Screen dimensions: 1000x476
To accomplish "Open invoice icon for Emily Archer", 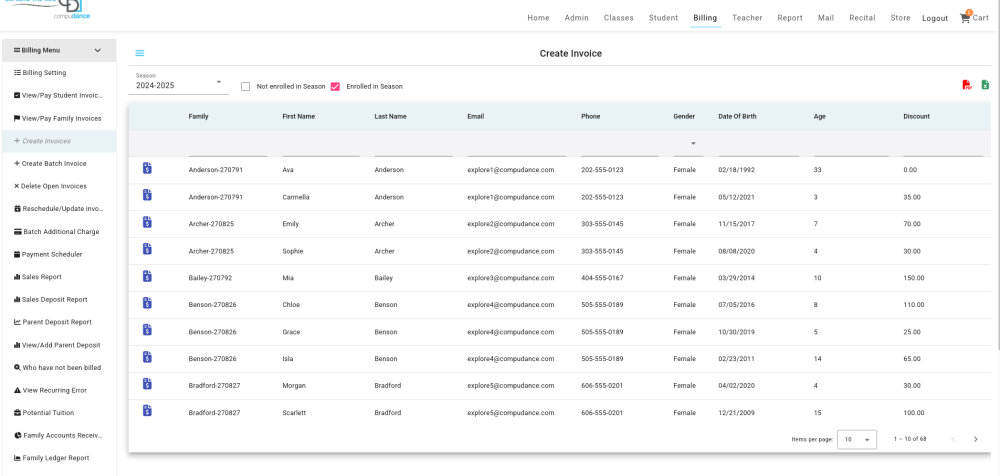I will coord(147,222).
